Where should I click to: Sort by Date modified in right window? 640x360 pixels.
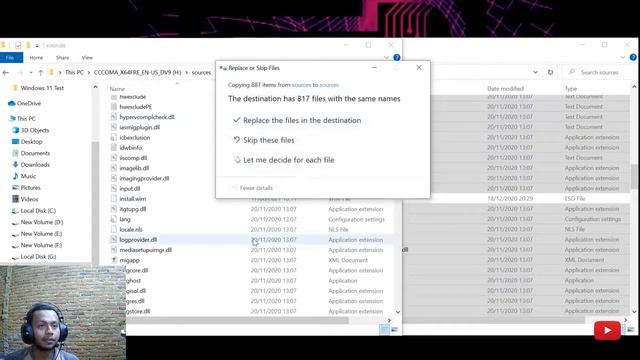[x=505, y=89]
